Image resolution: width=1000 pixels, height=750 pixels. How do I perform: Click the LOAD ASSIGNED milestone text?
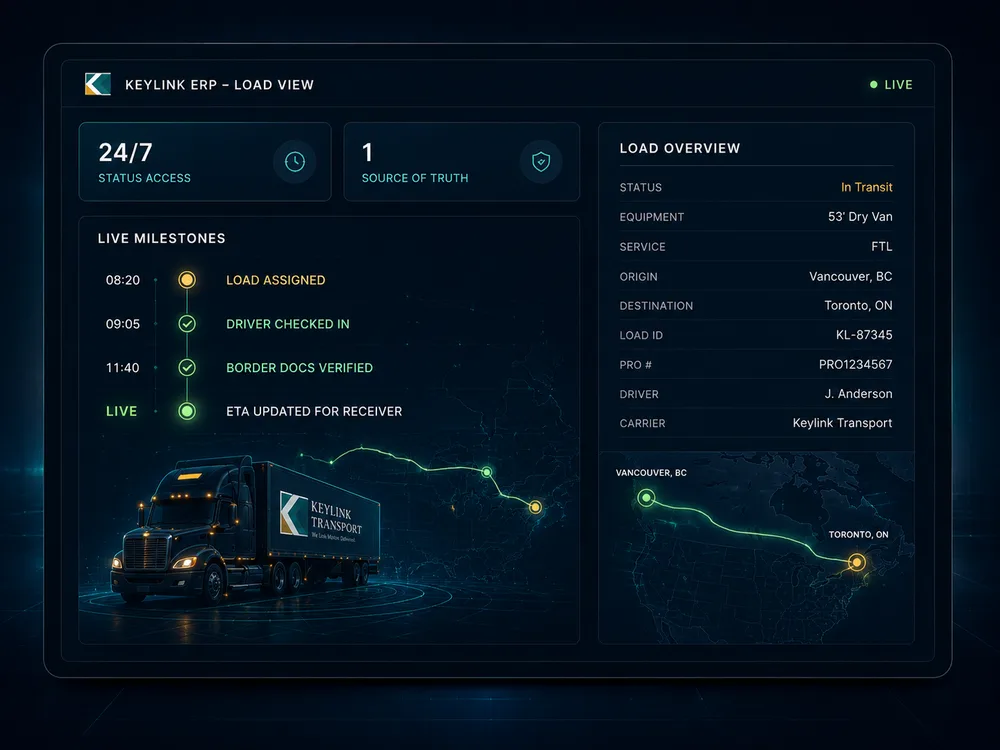click(x=276, y=280)
